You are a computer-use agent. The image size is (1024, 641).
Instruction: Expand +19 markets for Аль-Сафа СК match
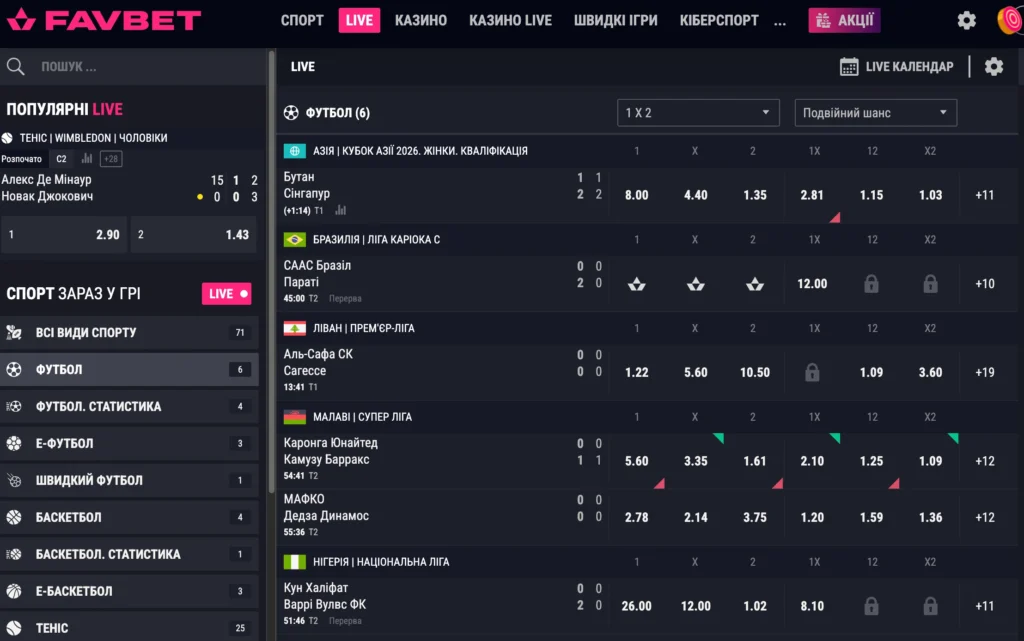click(984, 372)
